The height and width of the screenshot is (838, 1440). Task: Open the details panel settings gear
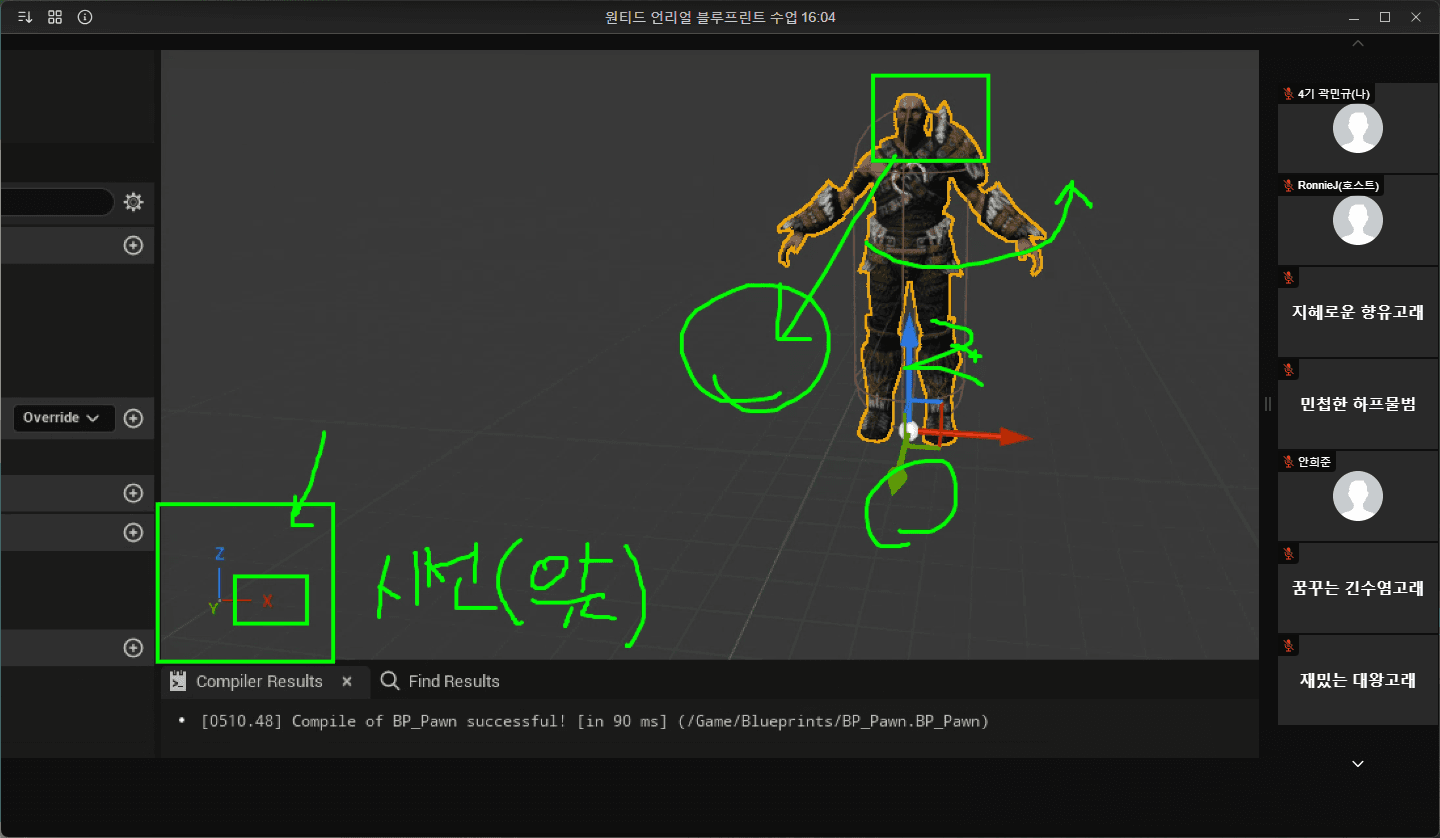click(133, 203)
